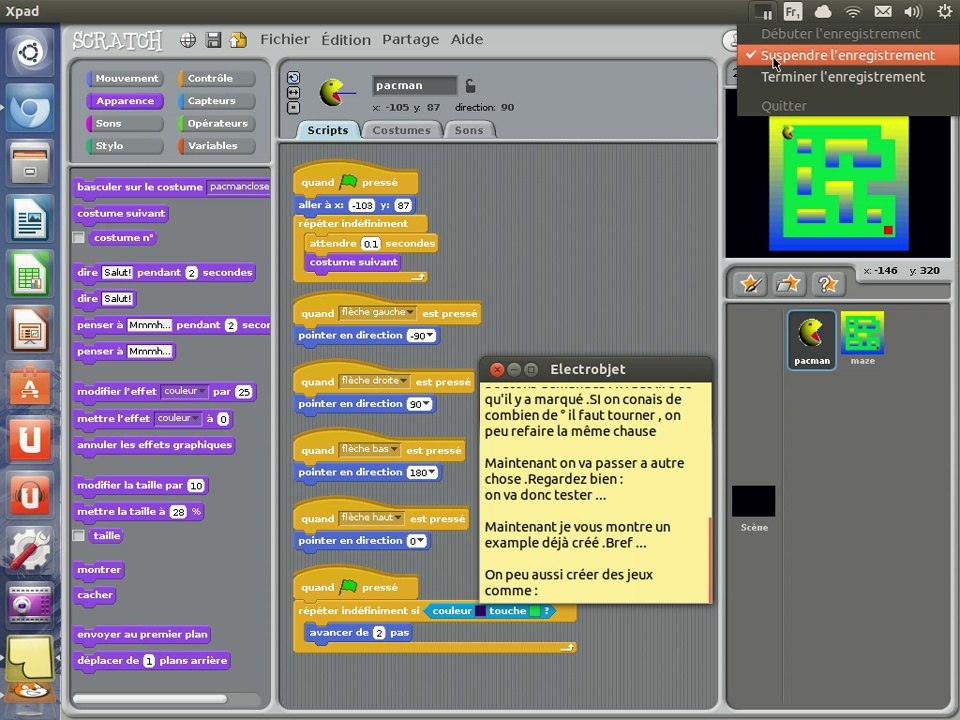Open Chromium browser from the launcher

point(29,108)
